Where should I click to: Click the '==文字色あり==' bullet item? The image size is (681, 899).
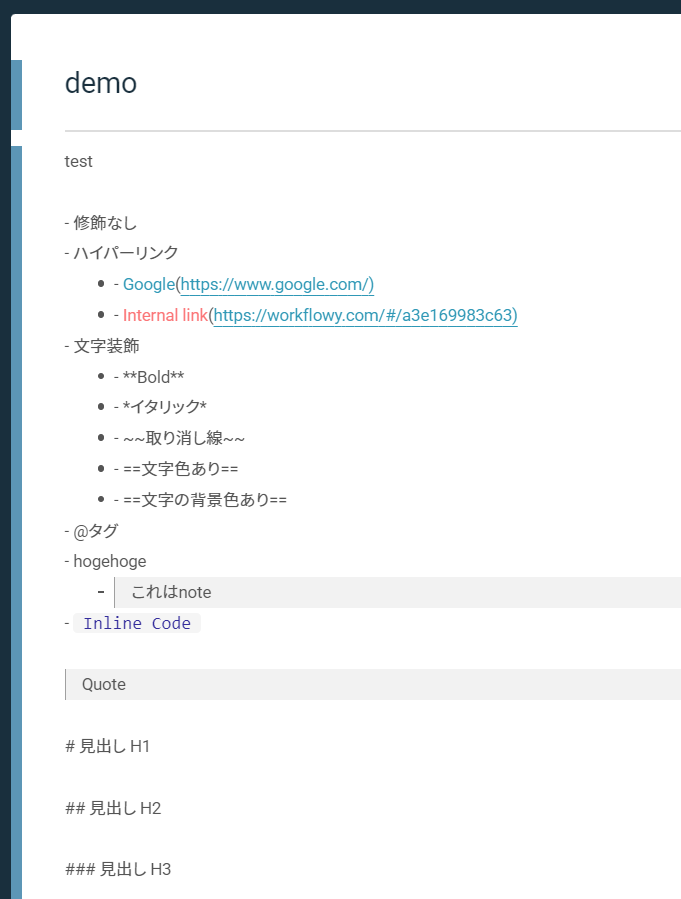[x=176, y=469]
